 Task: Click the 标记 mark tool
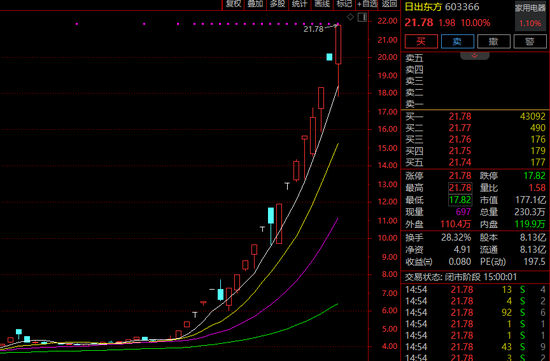[344, 4]
